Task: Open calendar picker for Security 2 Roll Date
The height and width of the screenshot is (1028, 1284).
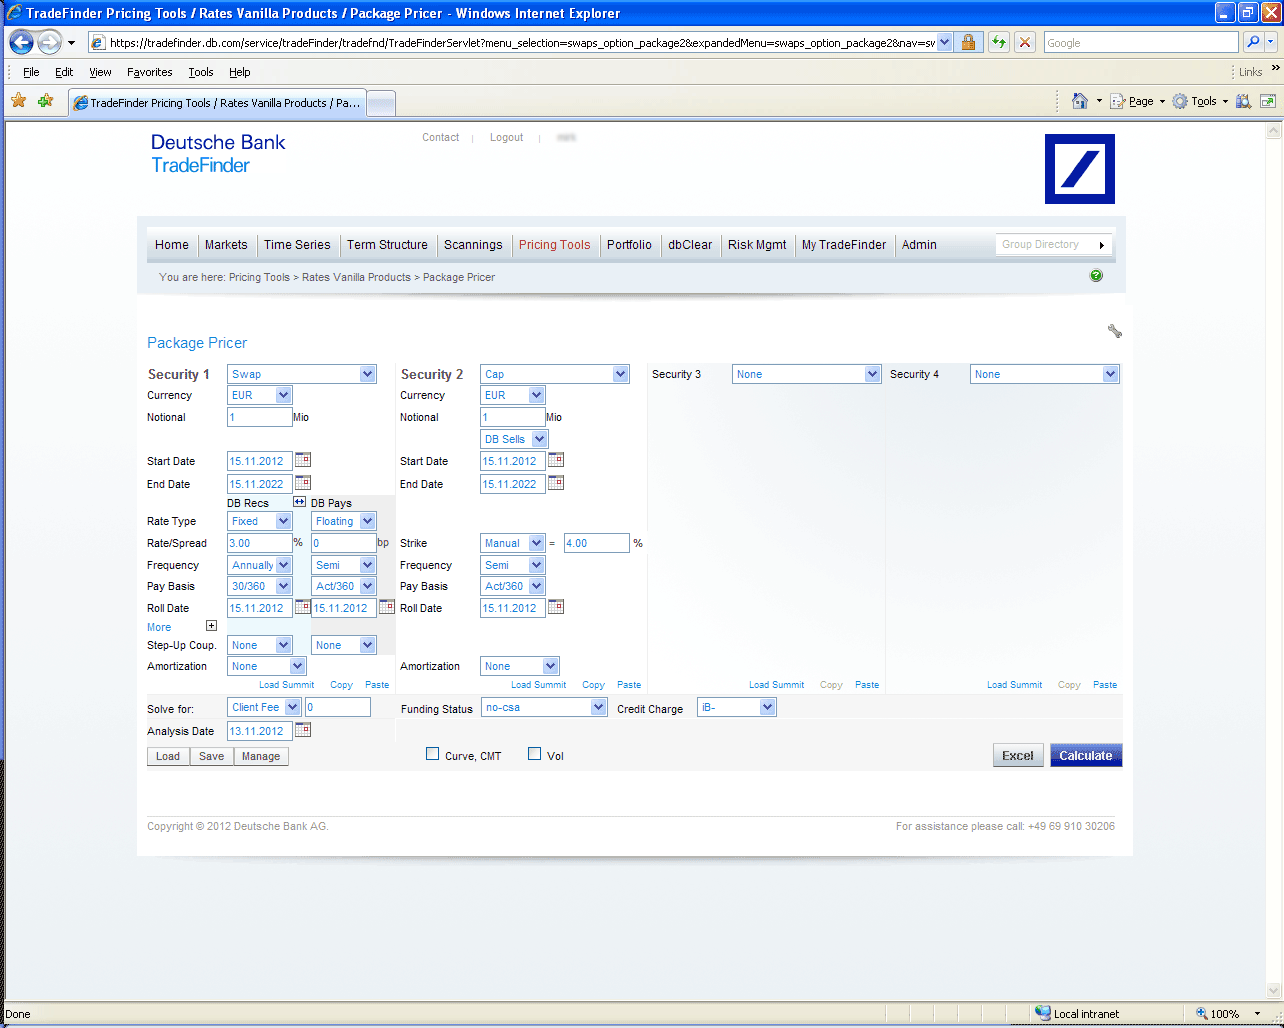Action: (556, 607)
